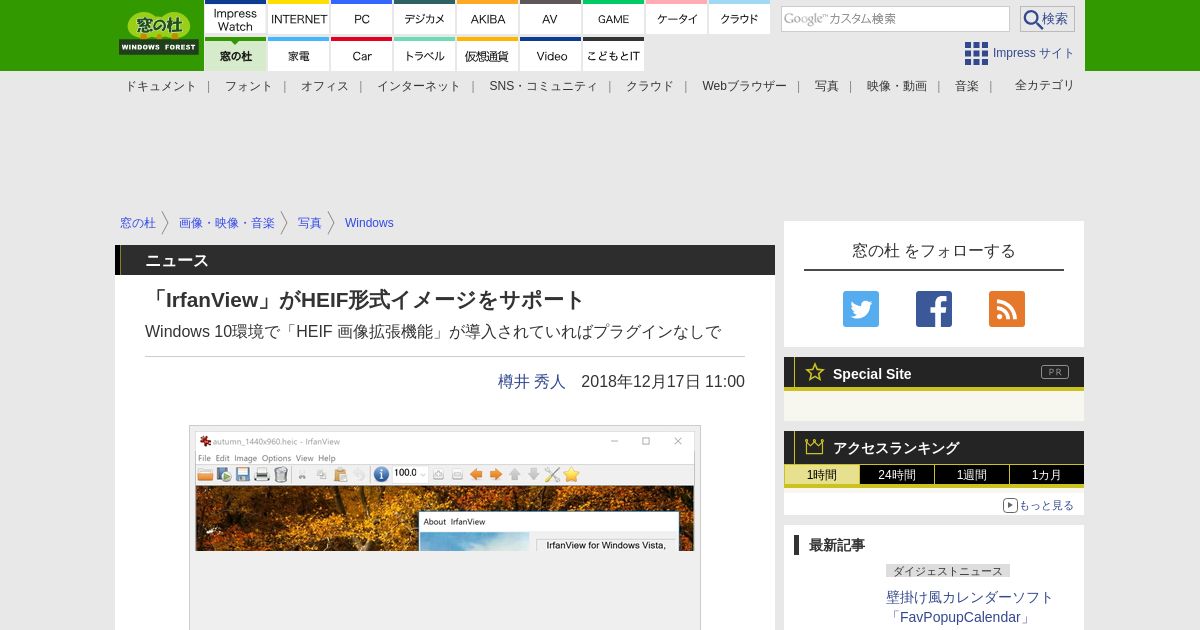Select the インターネット category menu
This screenshot has height=630, width=1200.
[419, 86]
